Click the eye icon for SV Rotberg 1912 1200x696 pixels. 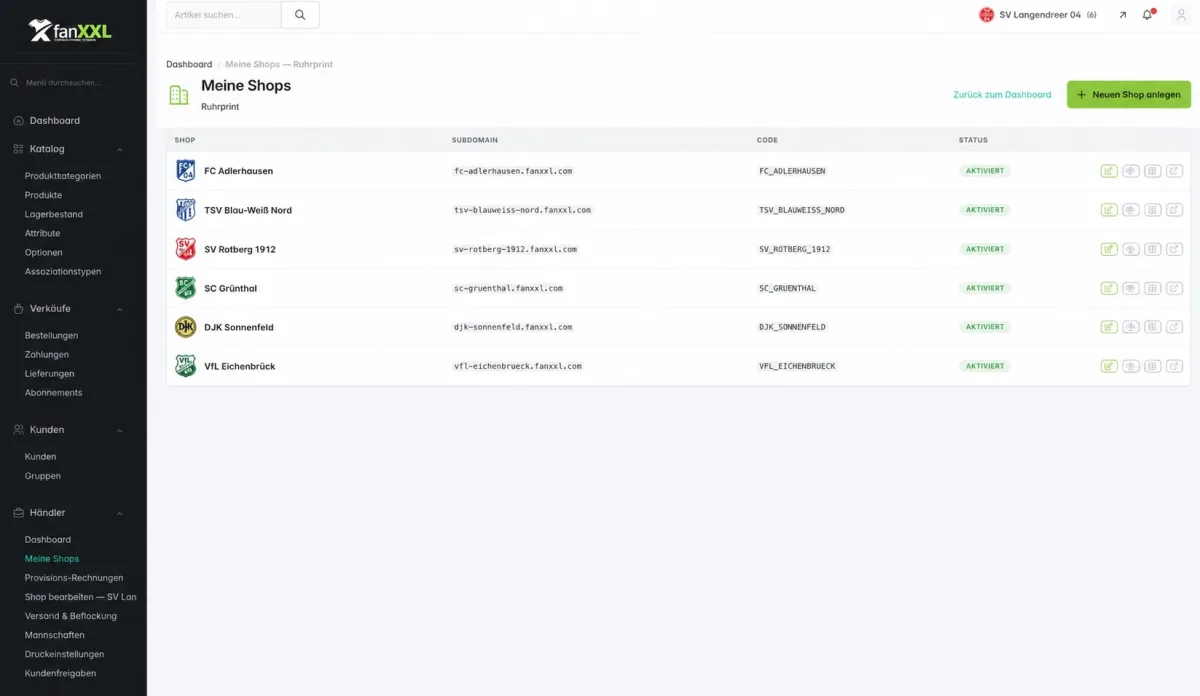(1131, 249)
